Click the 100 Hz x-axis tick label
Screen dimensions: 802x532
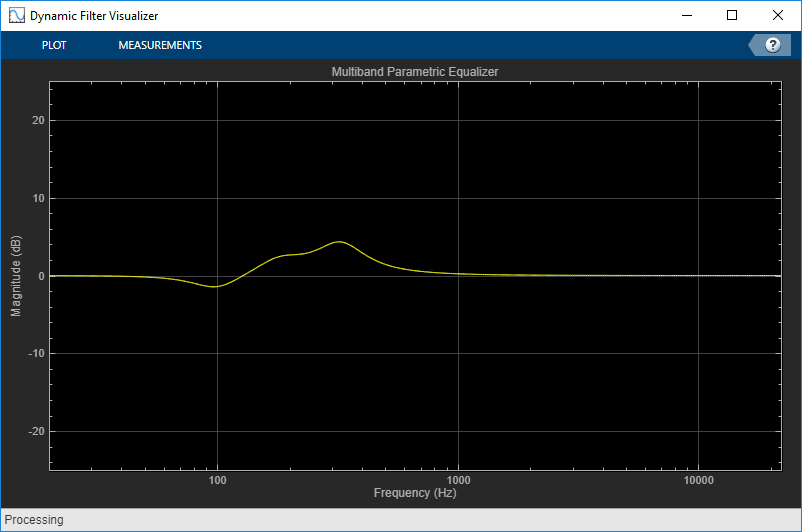pos(217,480)
